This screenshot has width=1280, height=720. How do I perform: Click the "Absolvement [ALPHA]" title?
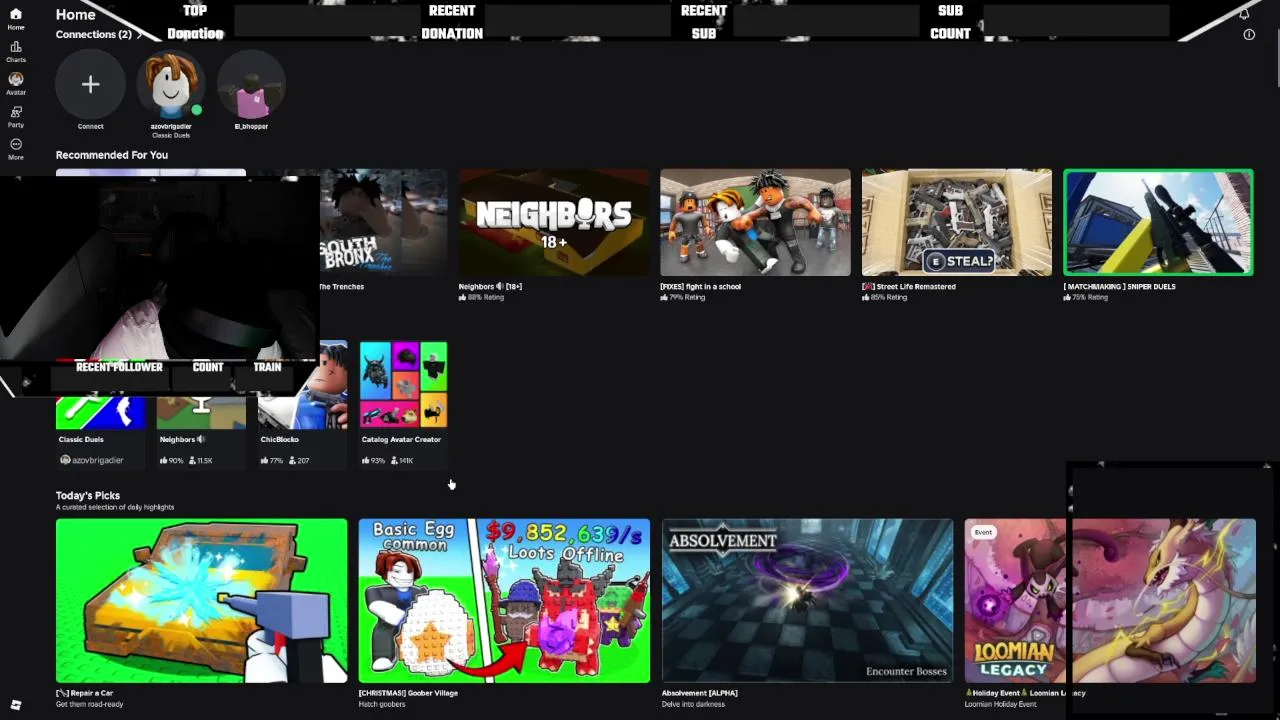pos(699,692)
